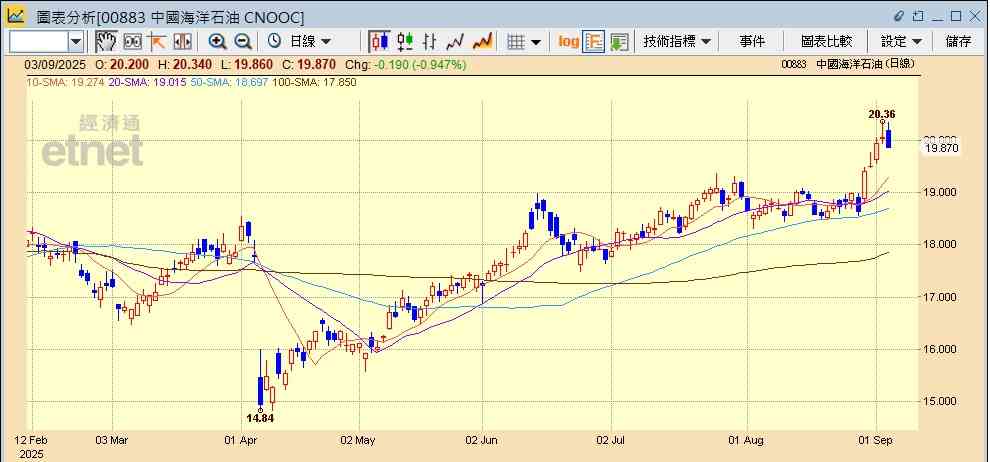This screenshot has height=462, width=990.
Task: Click the 00883 中國海洋石油 (日線) chart label
Action: [847, 64]
